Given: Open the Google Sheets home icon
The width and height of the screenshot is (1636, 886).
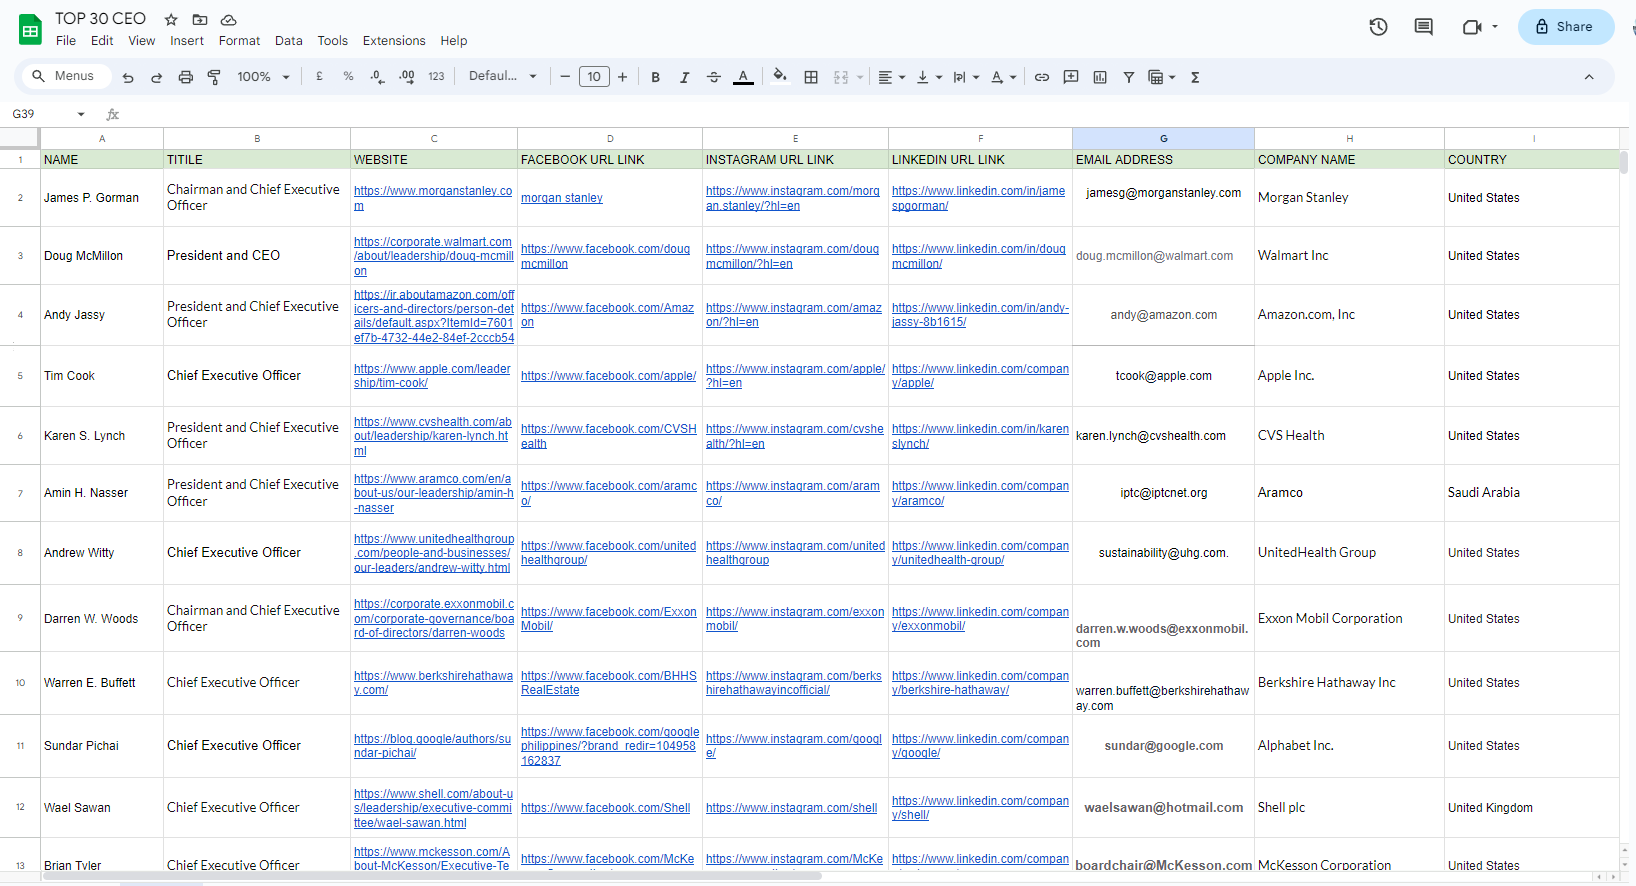Looking at the screenshot, I should tap(30, 30).
